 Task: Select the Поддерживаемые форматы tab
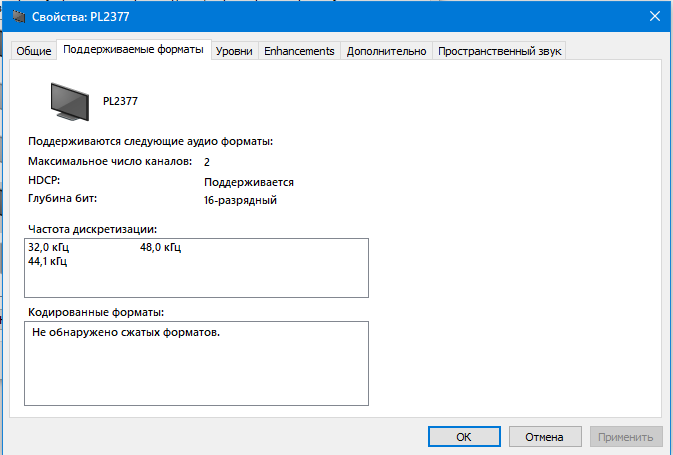[133, 50]
